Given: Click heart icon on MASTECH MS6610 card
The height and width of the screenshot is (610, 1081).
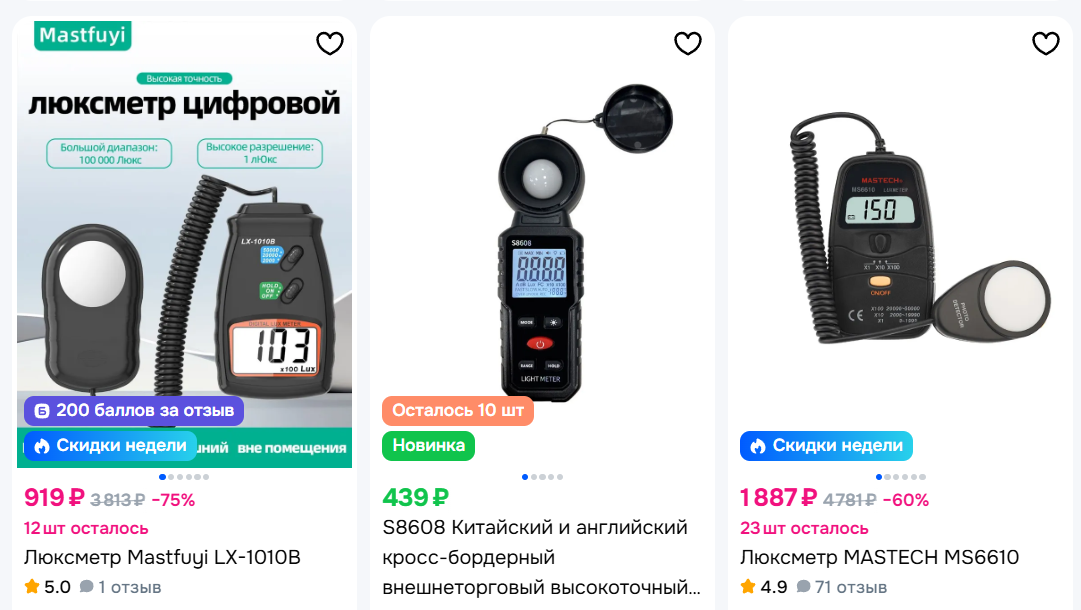Looking at the screenshot, I should point(1045,43).
